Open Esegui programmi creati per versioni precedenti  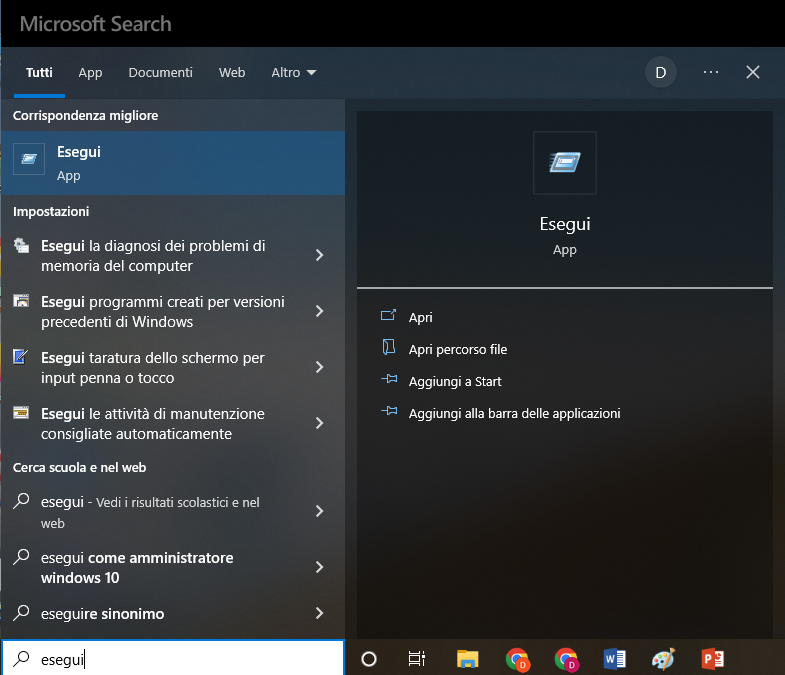163,311
